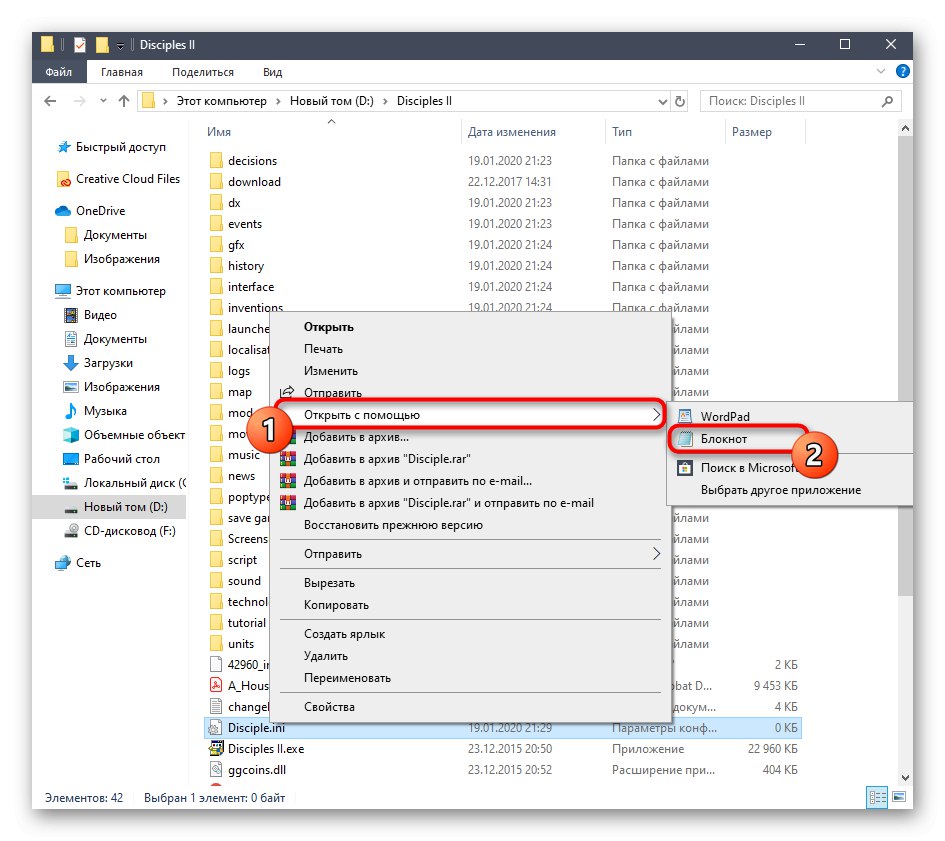The width and height of the screenshot is (945, 841).
Task: Open Рабочий стол in sidebar
Action: [112, 459]
